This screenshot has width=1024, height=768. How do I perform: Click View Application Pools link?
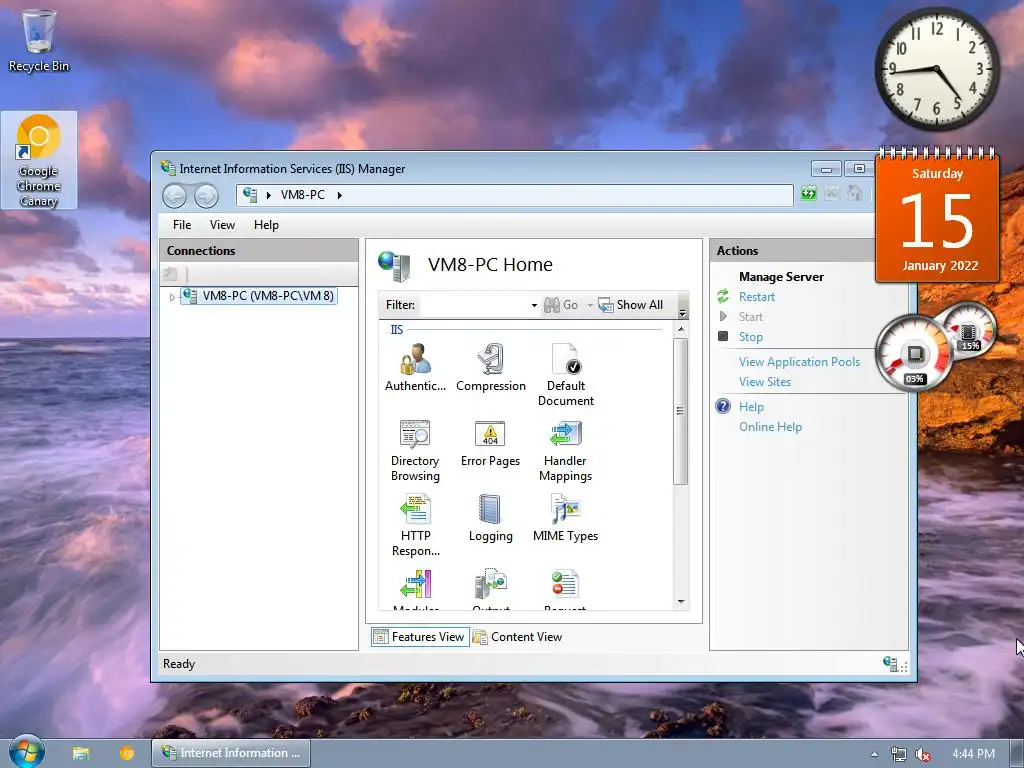799,362
